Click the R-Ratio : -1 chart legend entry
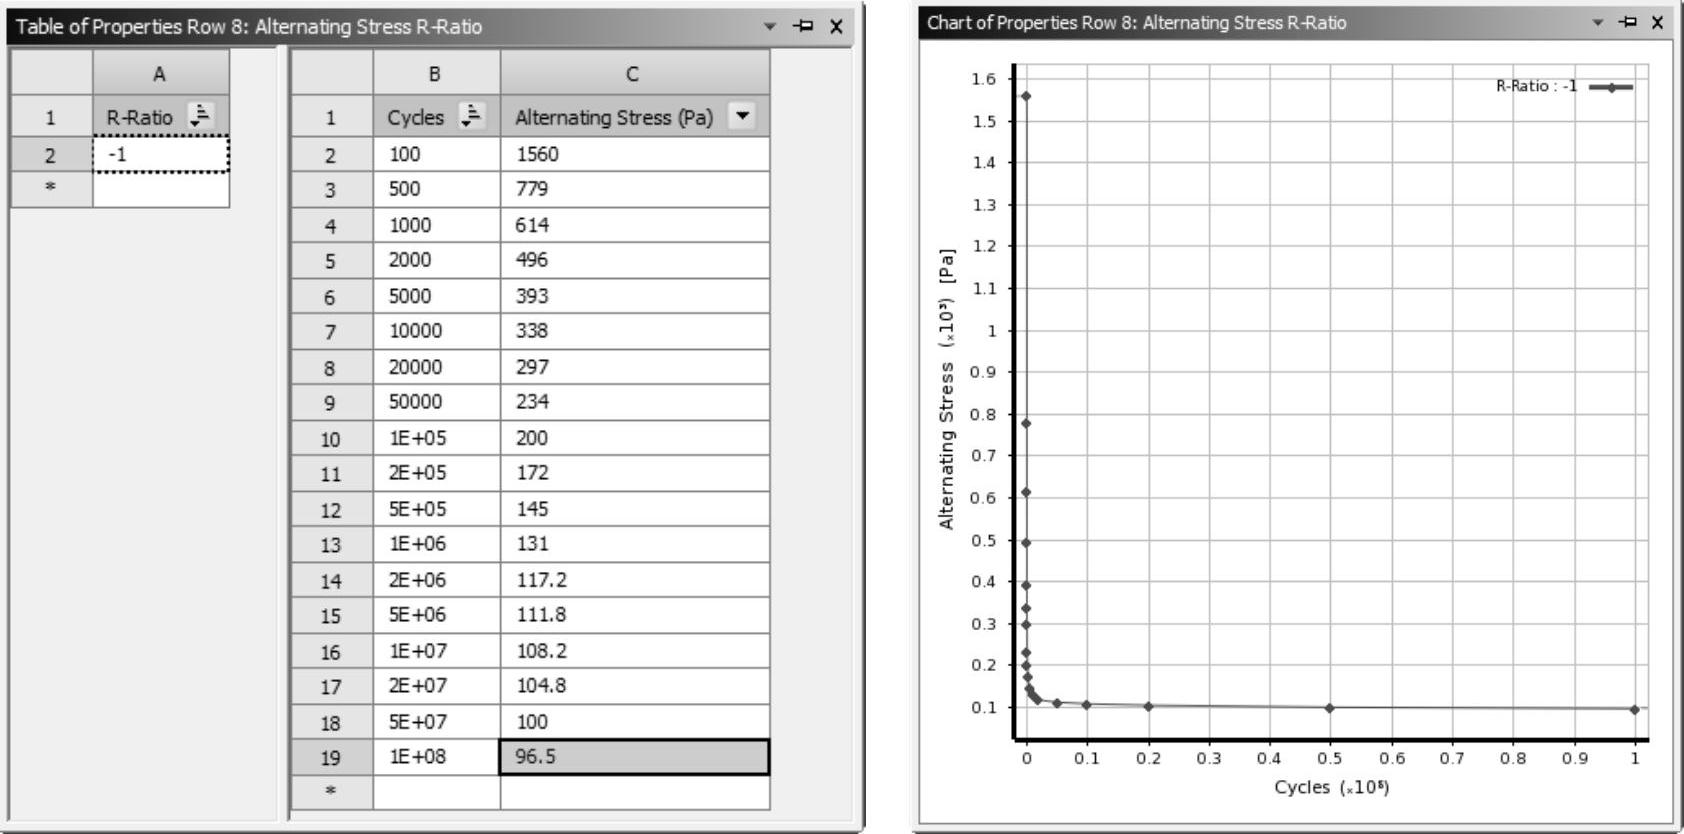1684x834 pixels. pyautogui.click(x=1564, y=87)
